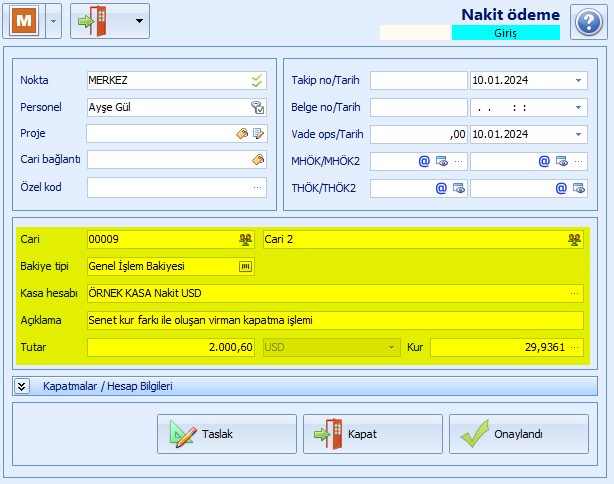The image size is (614, 484).
Task: Click the cyan Giriş status bar
Action: click(506, 33)
